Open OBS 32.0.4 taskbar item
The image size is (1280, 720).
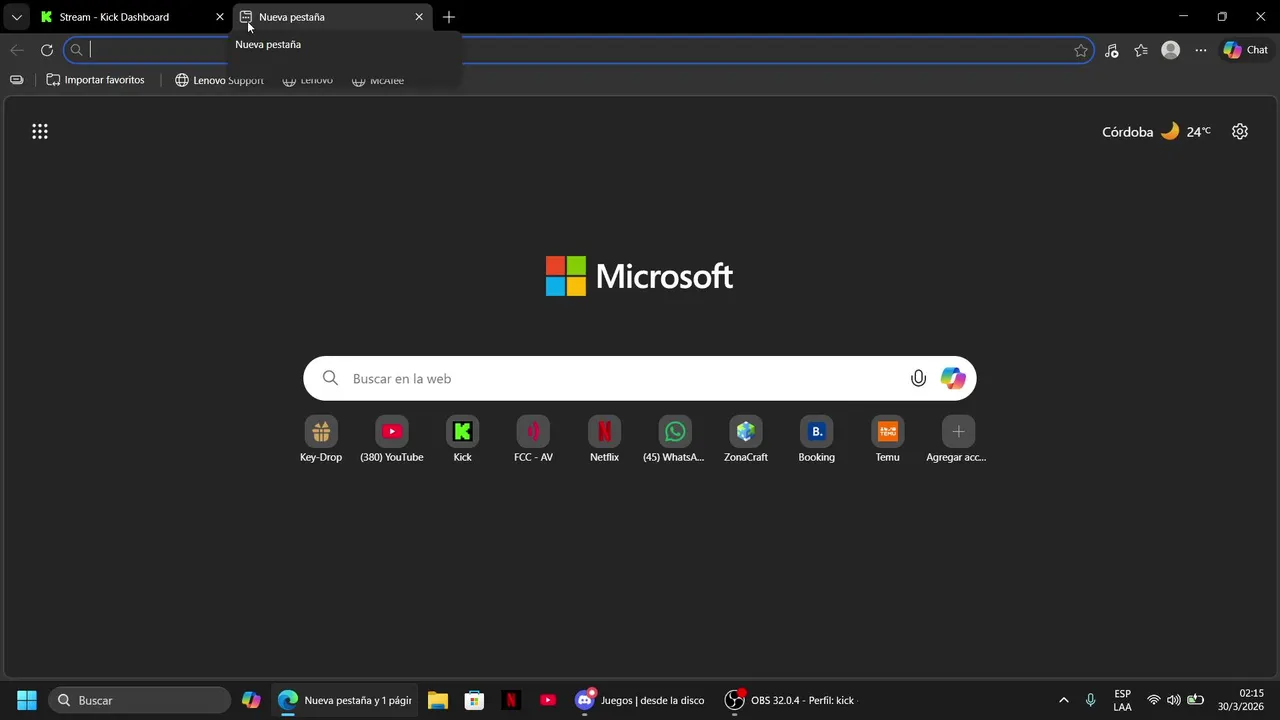point(790,700)
